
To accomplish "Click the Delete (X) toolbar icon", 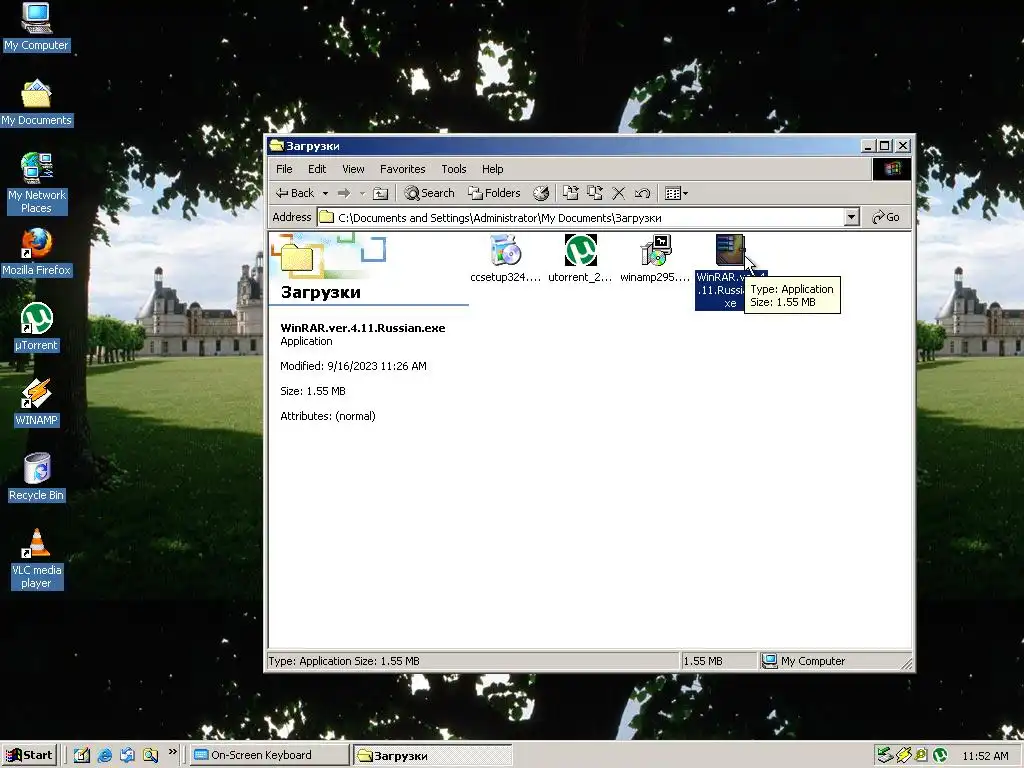I will (618, 193).
